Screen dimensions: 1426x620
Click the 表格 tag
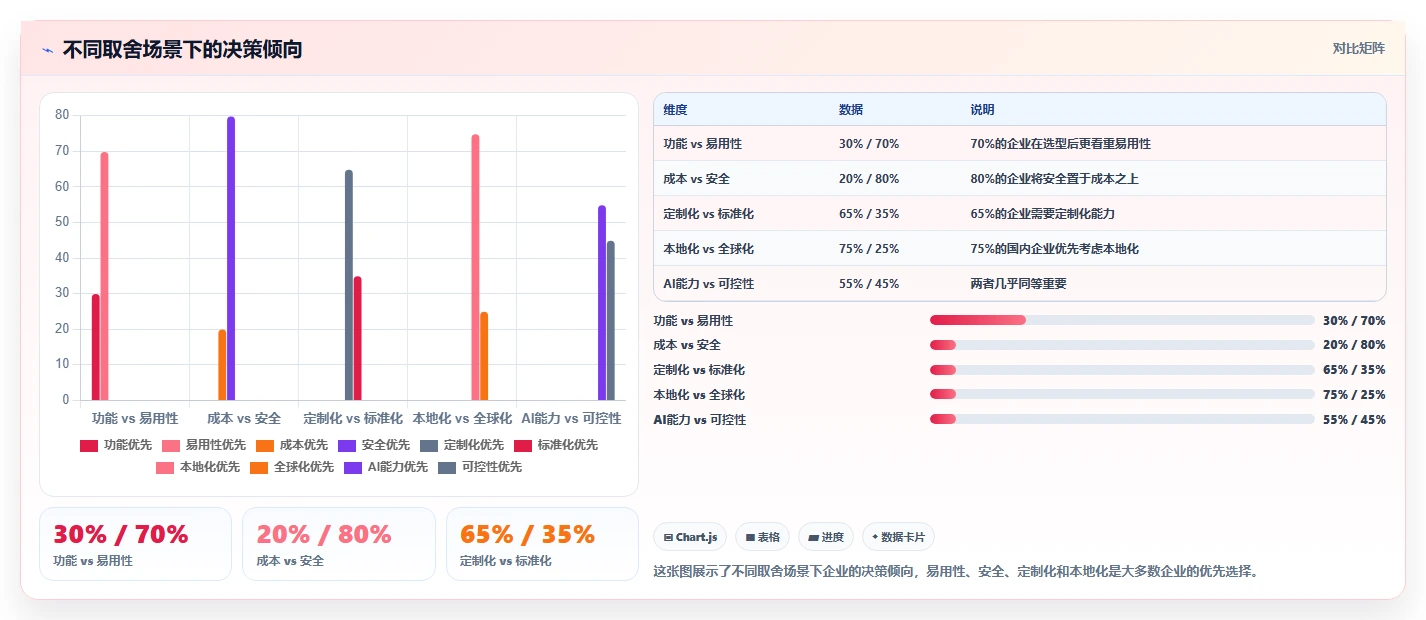(762, 537)
